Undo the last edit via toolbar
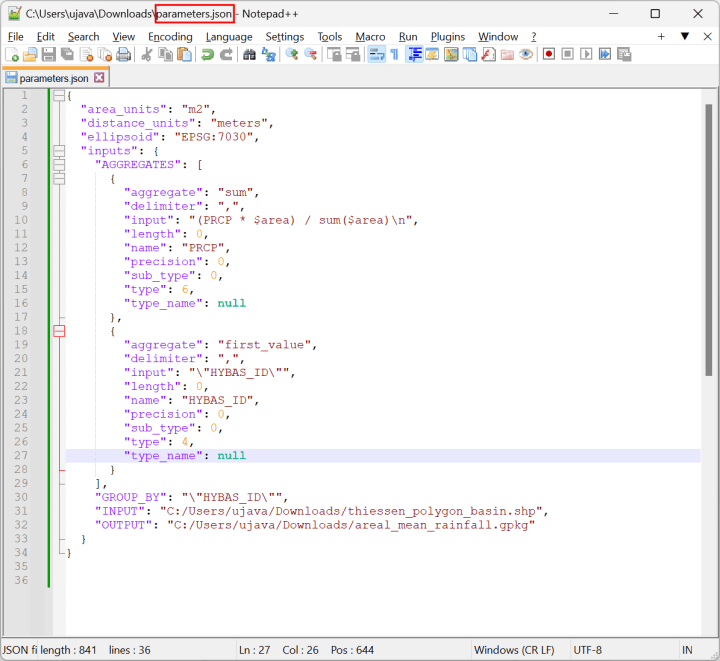The height and width of the screenshot is (661, 720). click(207, 54)
